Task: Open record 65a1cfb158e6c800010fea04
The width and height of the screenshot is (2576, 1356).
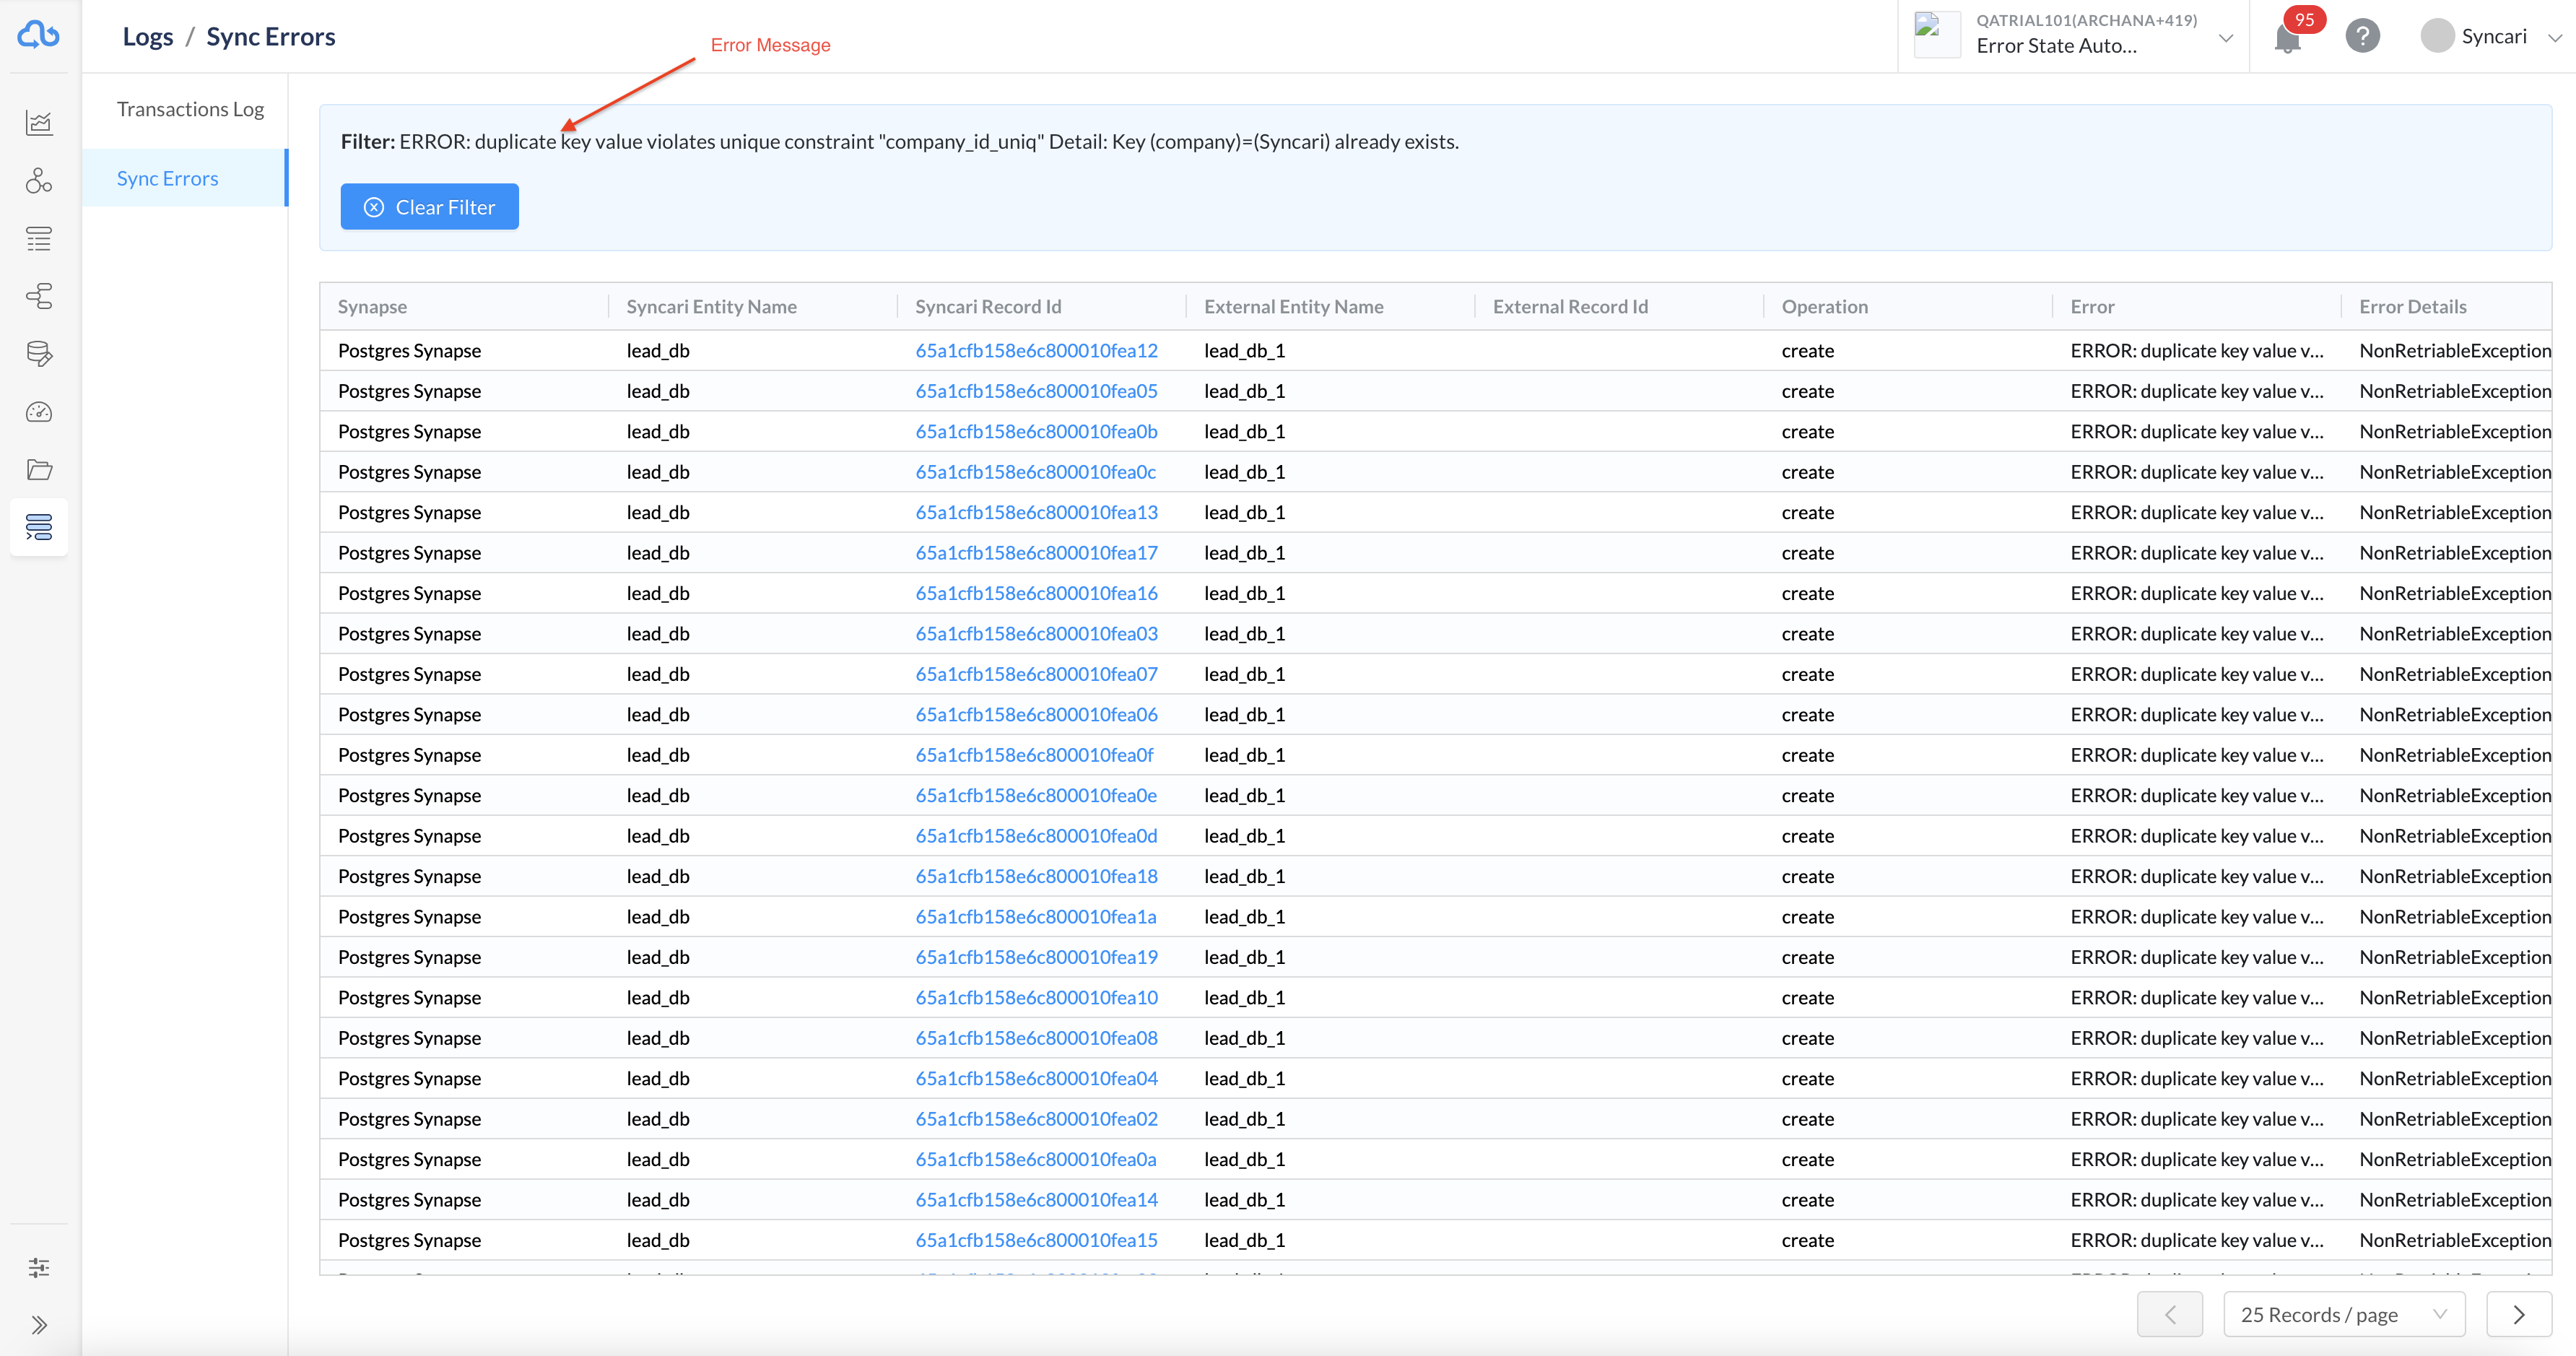Action: (x=1036, y=1079)
